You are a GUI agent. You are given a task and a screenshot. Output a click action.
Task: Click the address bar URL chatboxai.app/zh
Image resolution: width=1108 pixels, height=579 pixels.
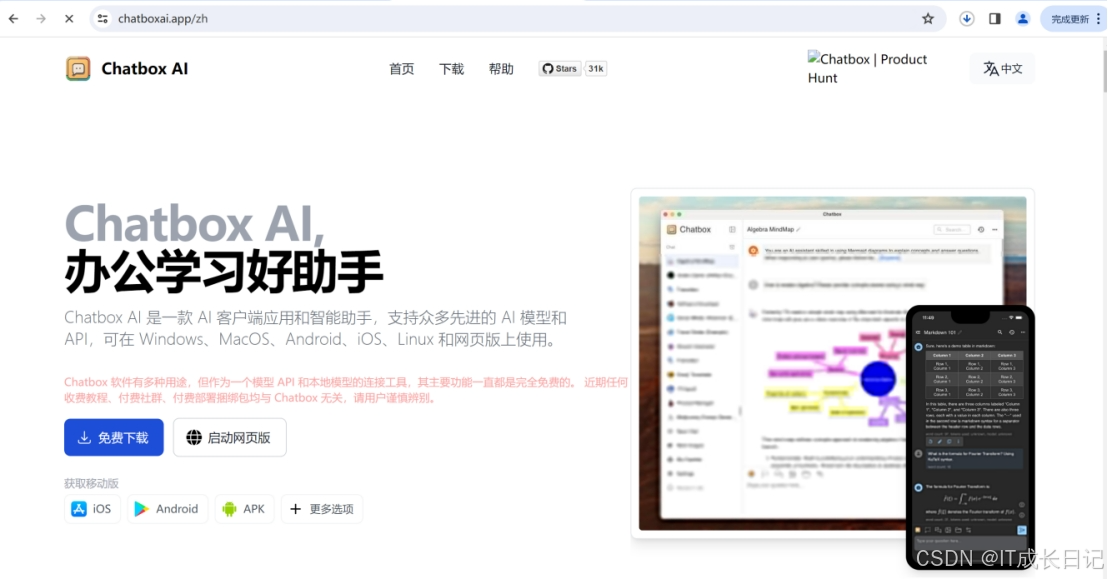pos(163,19)
